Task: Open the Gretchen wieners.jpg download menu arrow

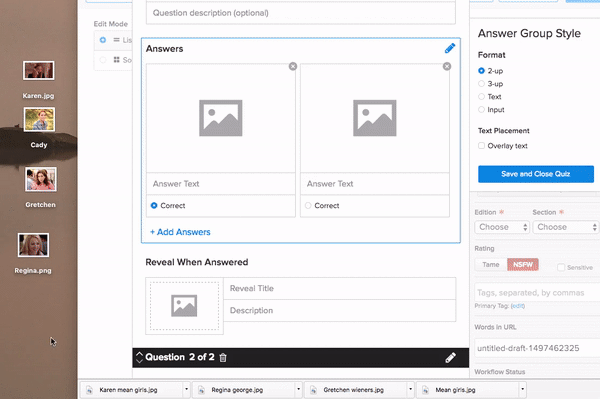Action: click(410, 389)
